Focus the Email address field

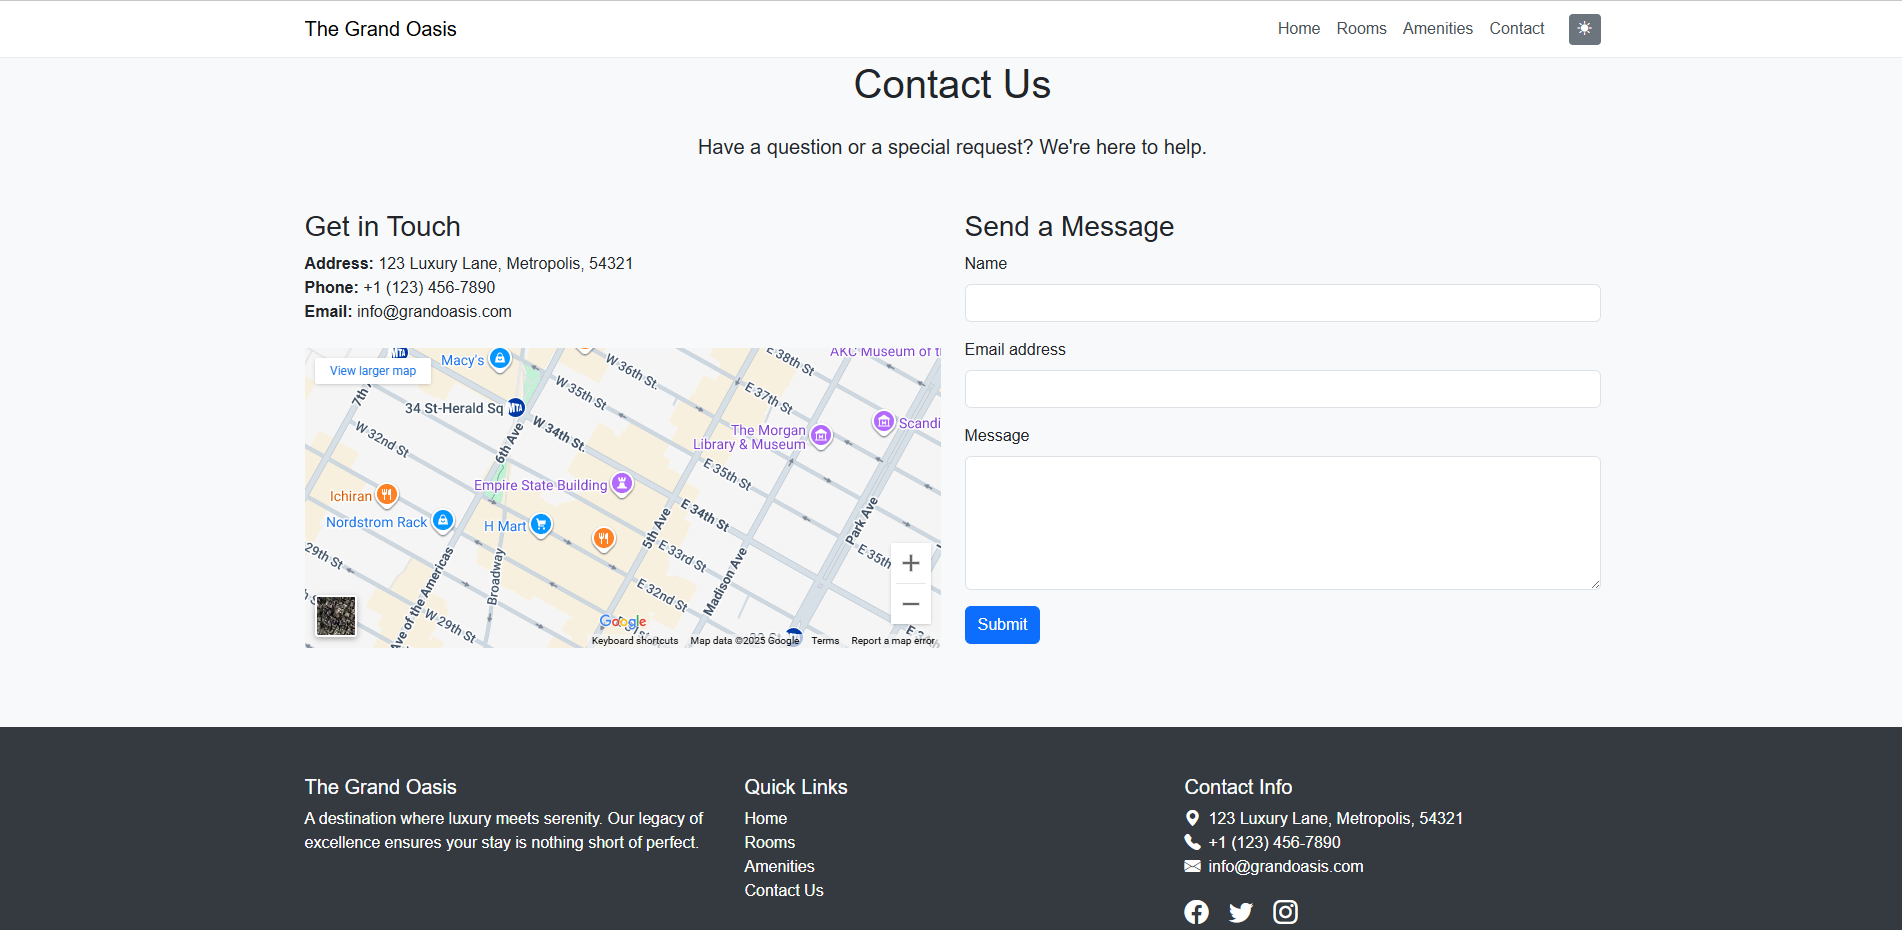click(x=1282, y=389)
